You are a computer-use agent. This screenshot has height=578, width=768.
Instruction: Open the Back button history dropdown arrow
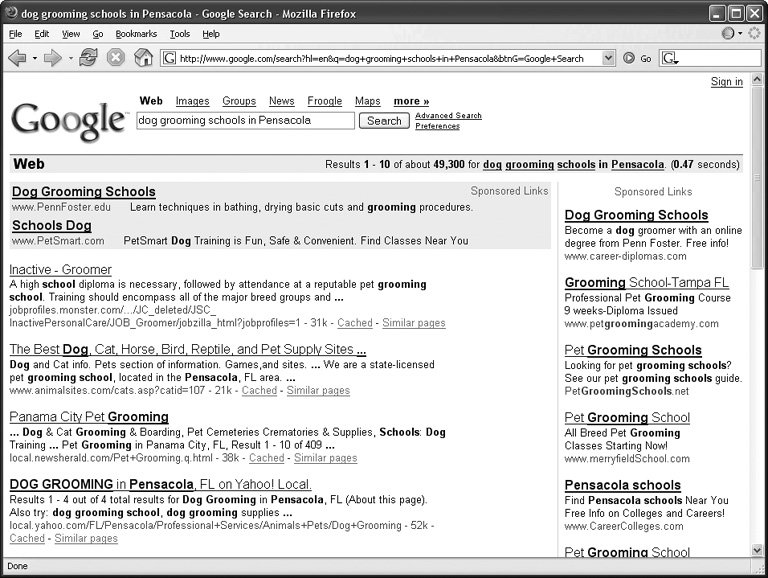[34, 58]
